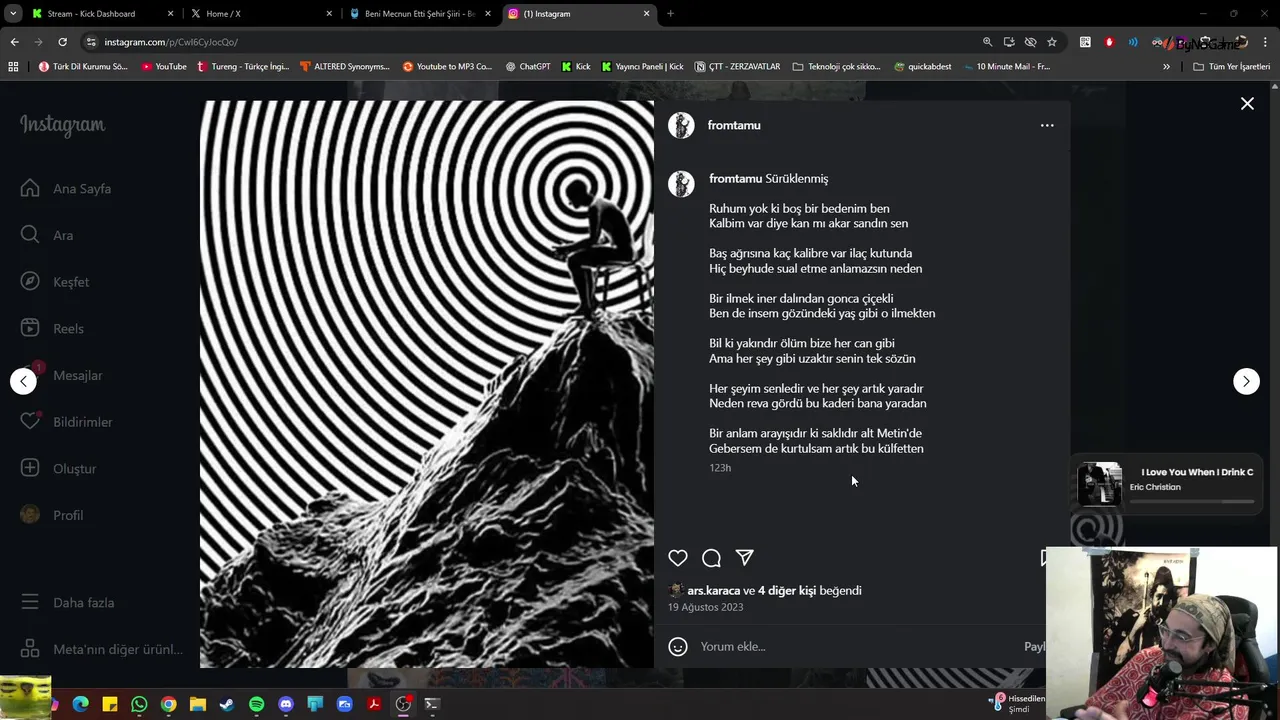The width and height of the screenshot is (1280, 720).
Task: Open Discord from taskbar
Action: coord(286,704)
